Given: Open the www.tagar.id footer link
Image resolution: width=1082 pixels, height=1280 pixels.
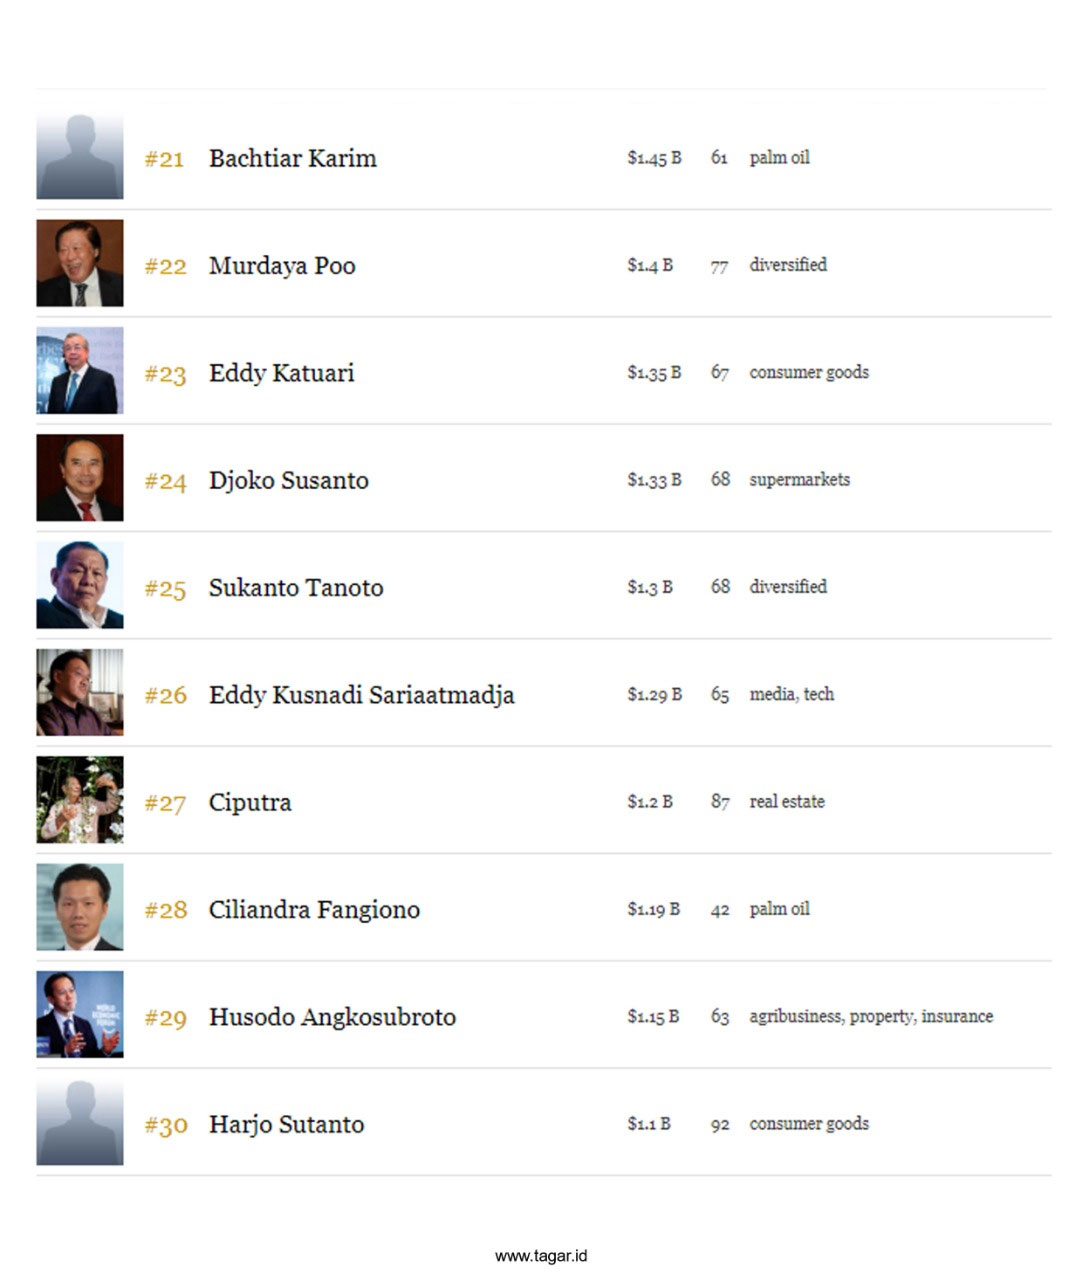Looking at the screenshot, I should coord(541,1256).
